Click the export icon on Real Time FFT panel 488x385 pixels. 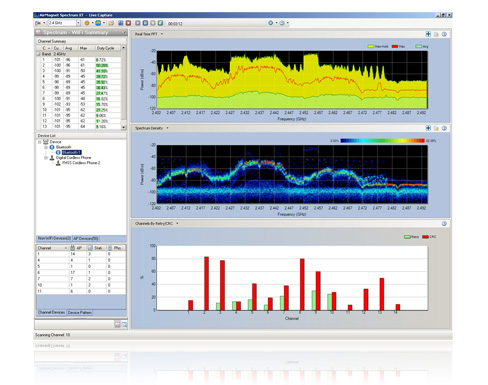pos(436,34)
